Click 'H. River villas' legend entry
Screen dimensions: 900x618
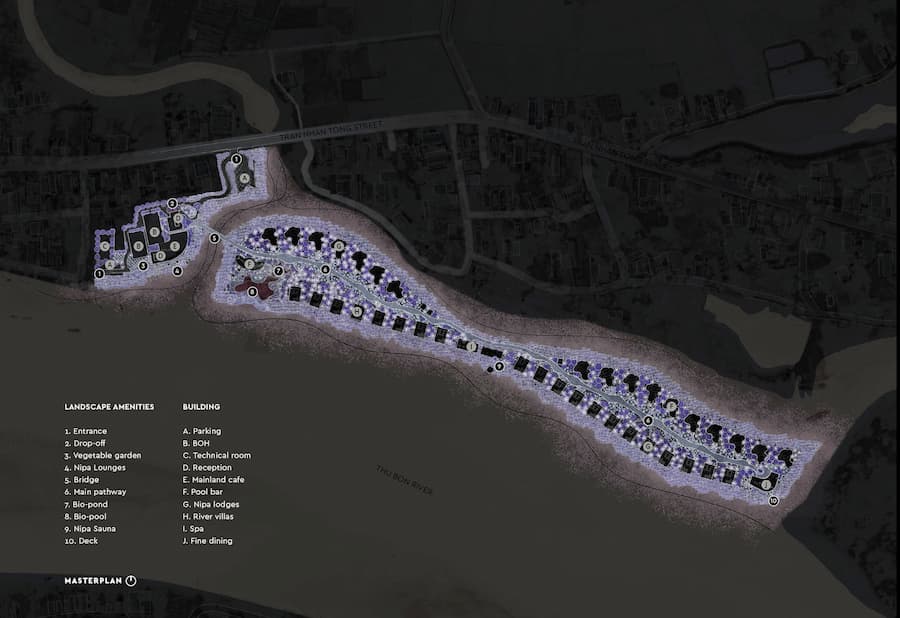point(211,517)
